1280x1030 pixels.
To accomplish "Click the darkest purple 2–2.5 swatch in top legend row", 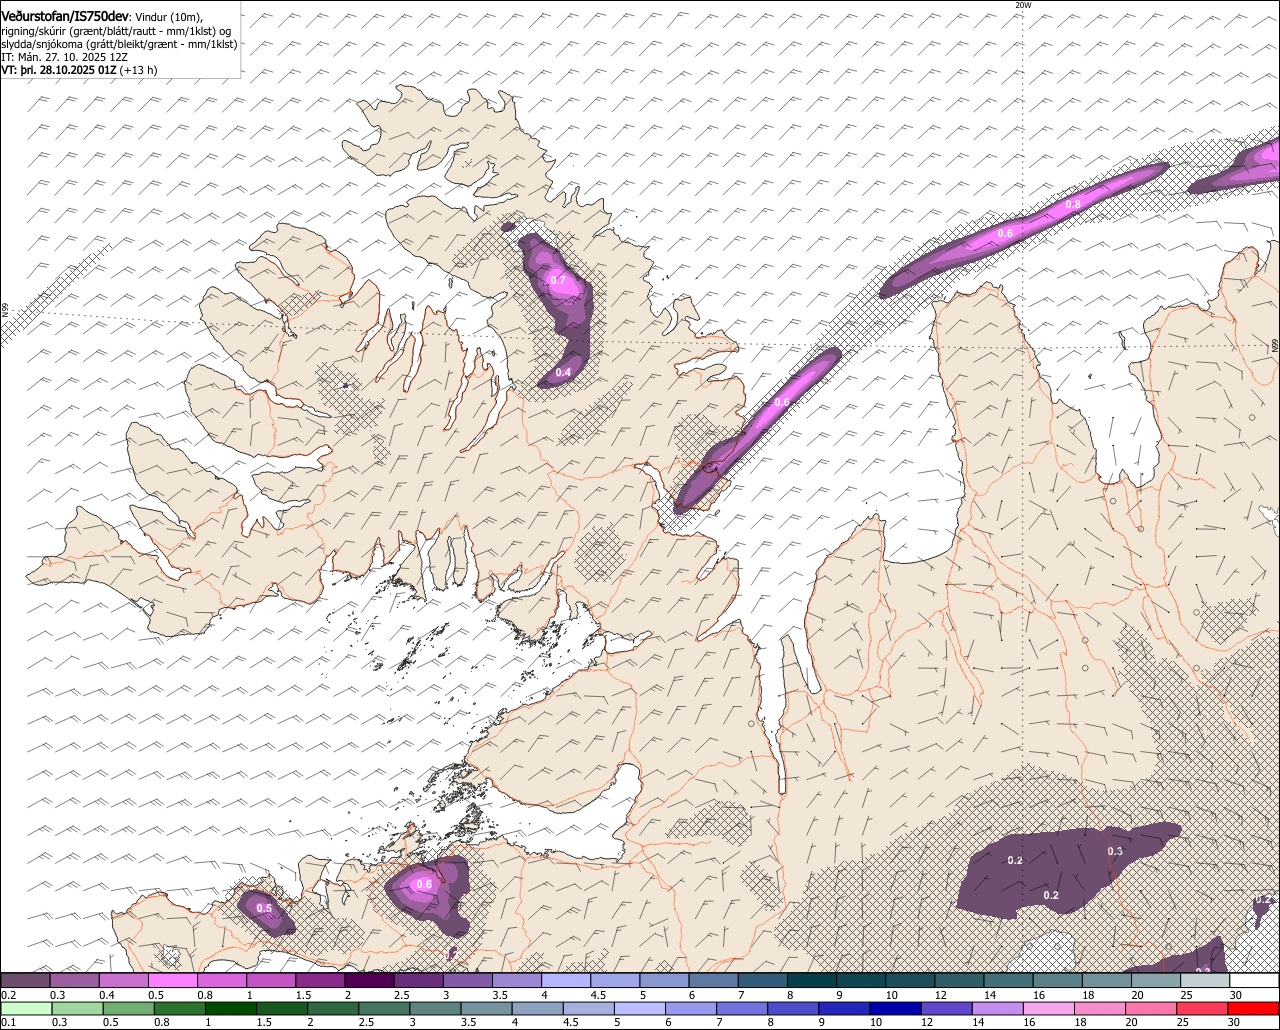I will click(x=370, y=980).
